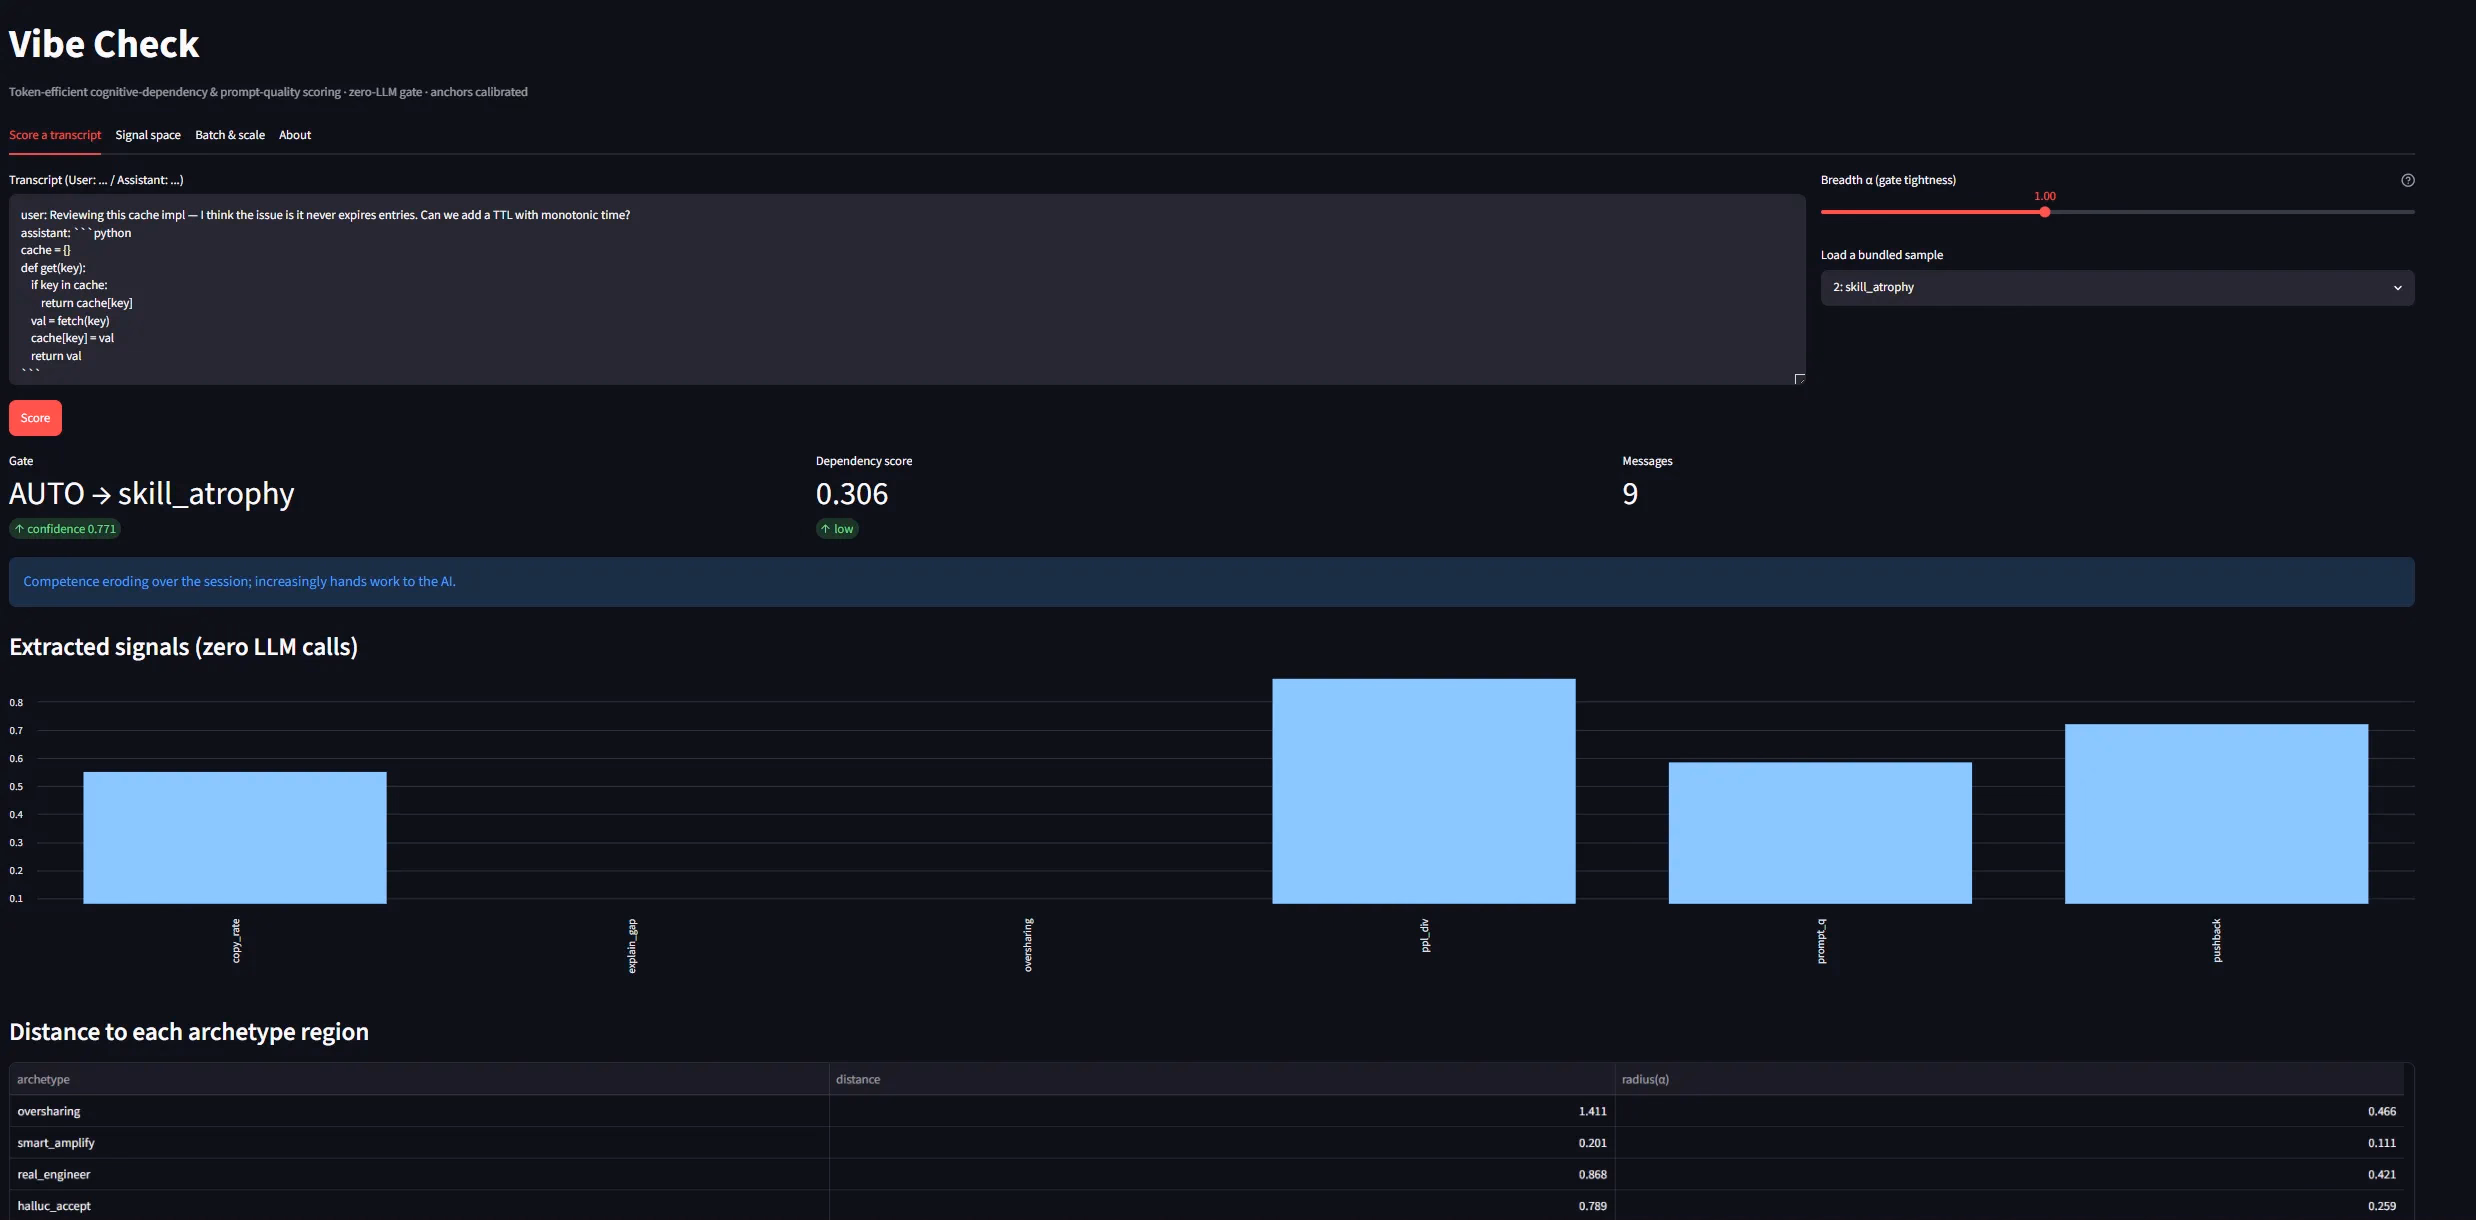Viewport: 2476px width, 1221px height.
Task: Click the radius value 0.111
Action: coord(2381,1143)
